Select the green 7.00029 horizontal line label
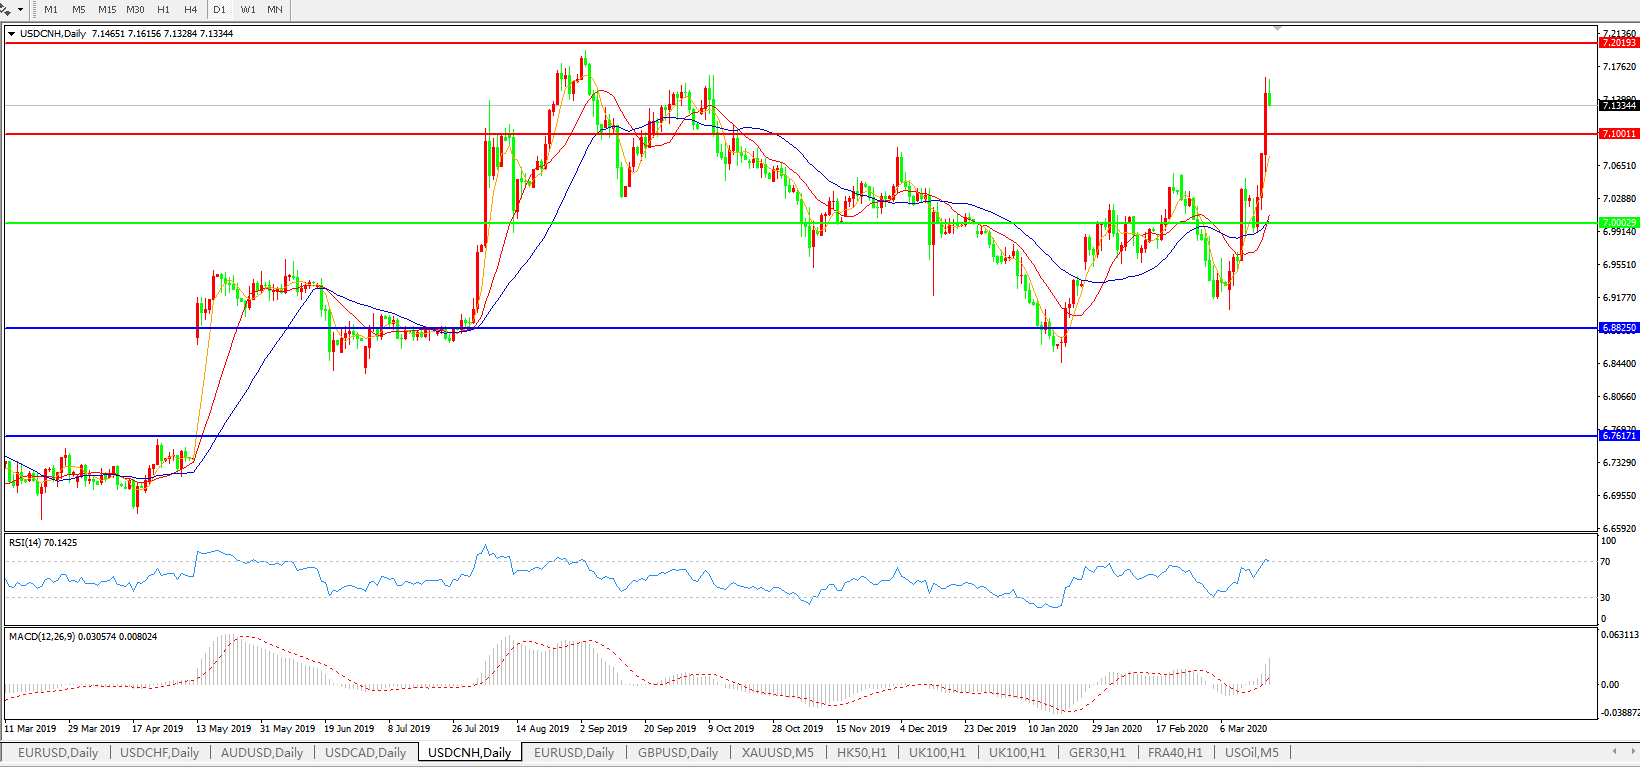The height and width of the screenshot is (769, 1640). click(1618, 223)
